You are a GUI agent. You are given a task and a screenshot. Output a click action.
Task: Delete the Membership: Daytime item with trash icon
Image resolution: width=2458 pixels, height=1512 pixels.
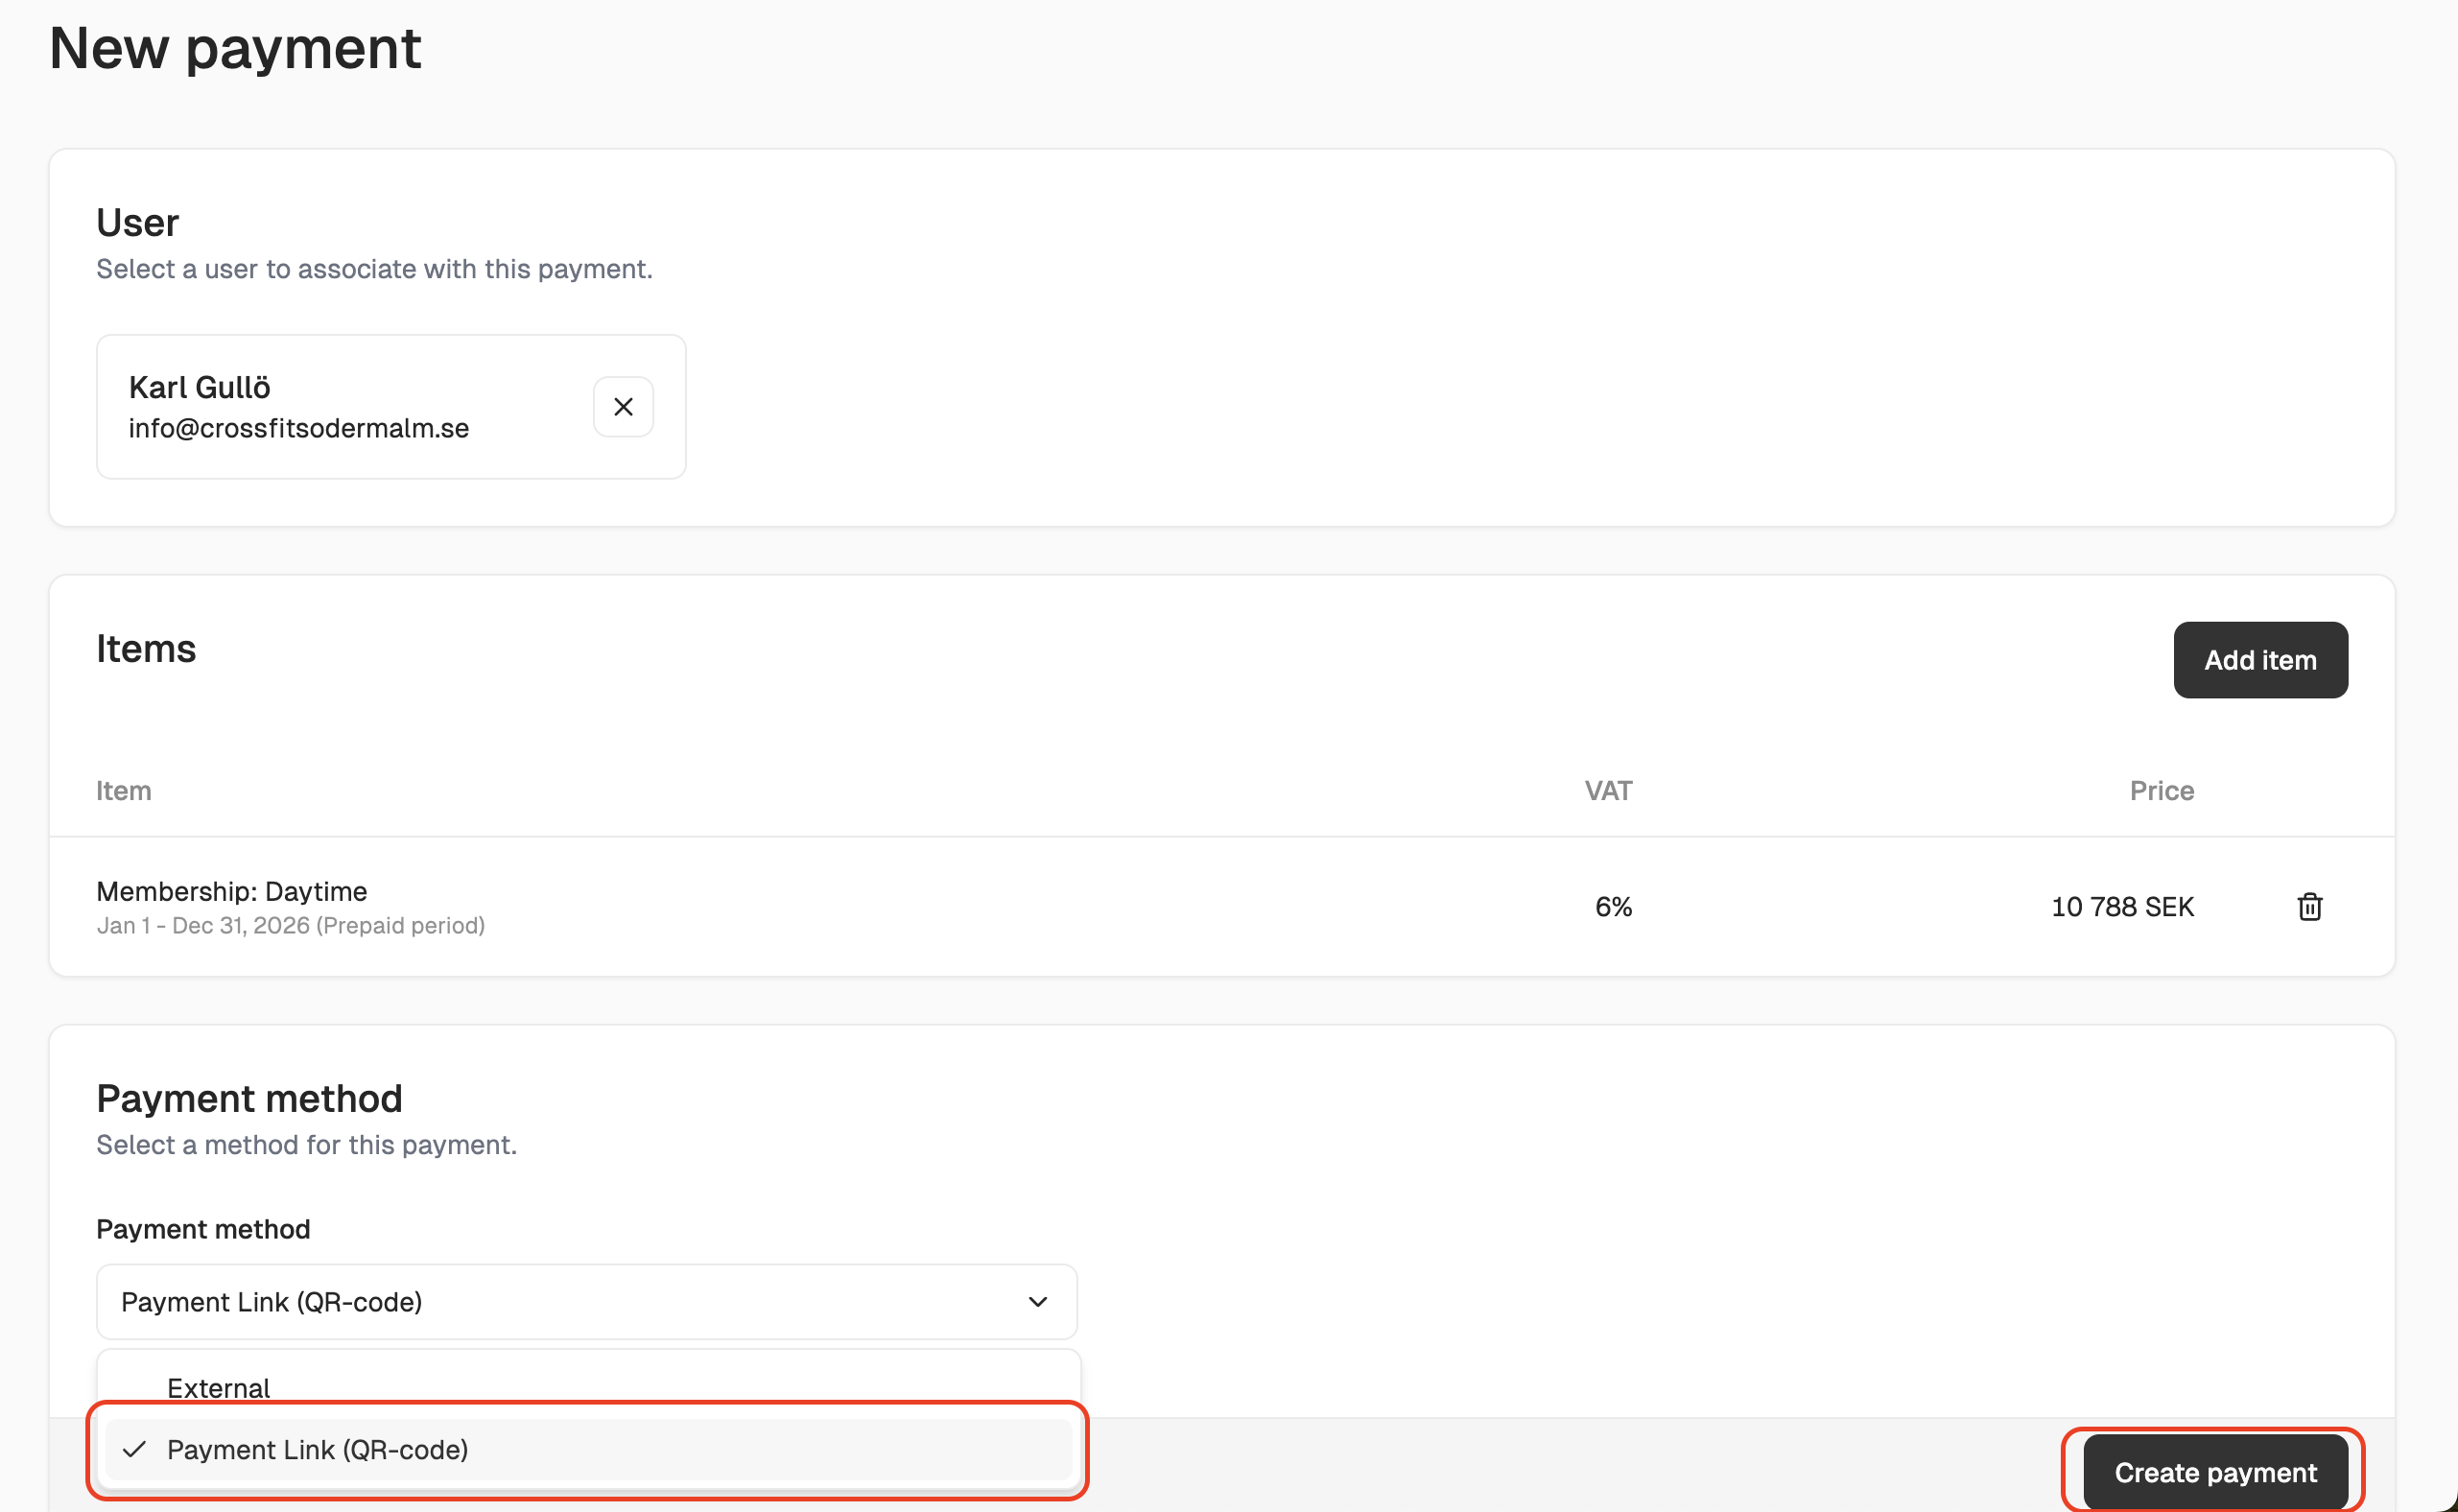click(x=2309, y=907)
